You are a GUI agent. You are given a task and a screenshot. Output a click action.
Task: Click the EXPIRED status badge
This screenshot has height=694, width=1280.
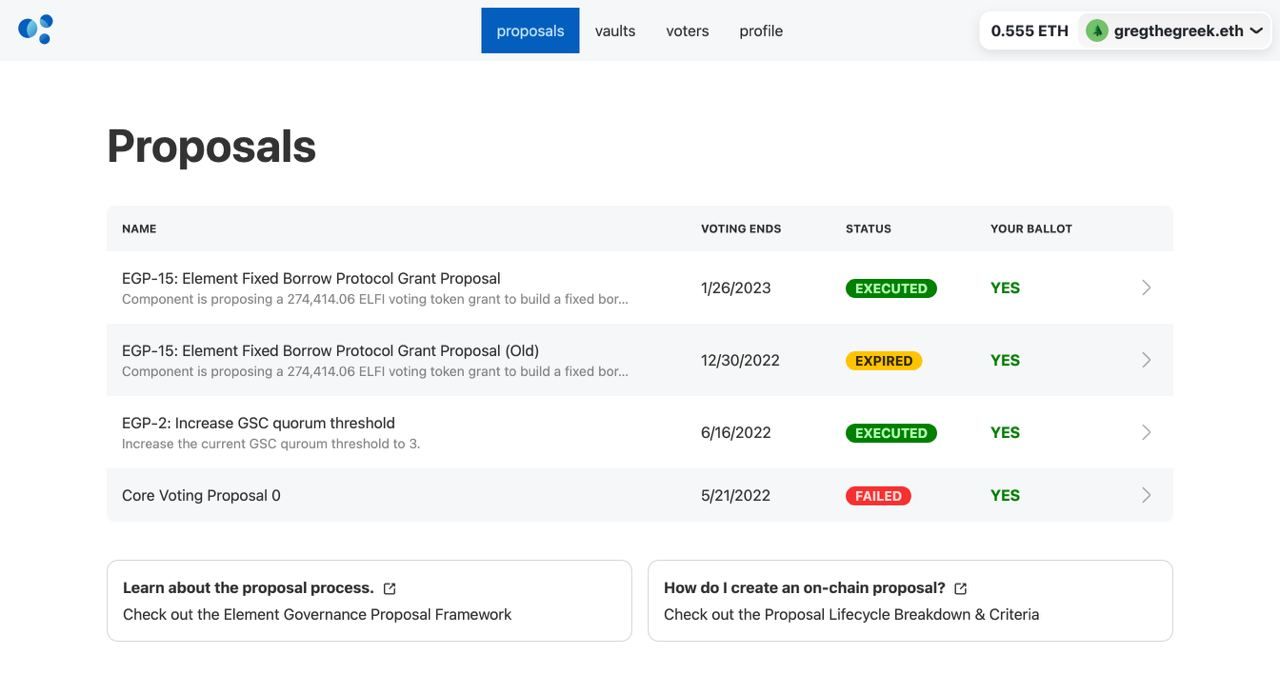tap(884, 361)
